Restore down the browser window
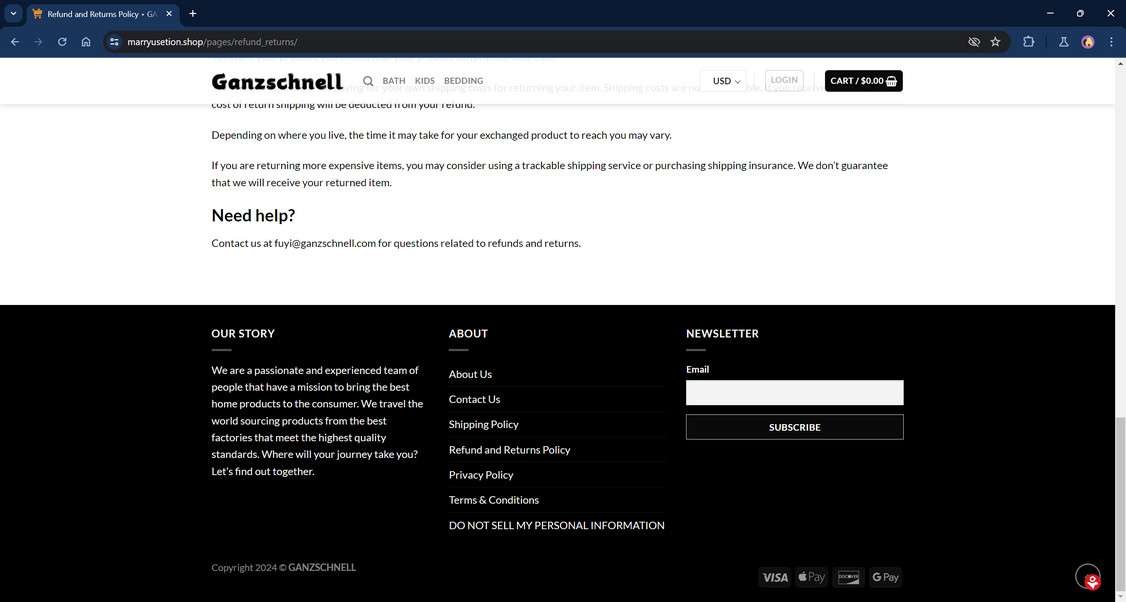The height and width of the screenshot is (602, 1126). pyautogui.click(x=1080, y=14)
